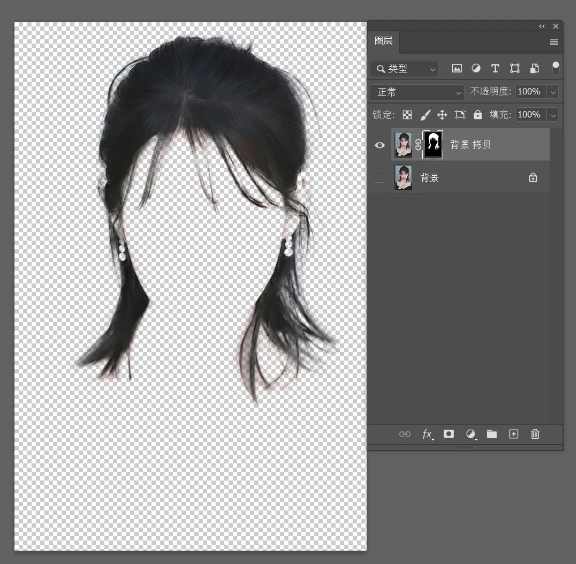This screenshot has height=564, width=576.
Task: Select the 背景 拷贝 layer image thumbnail
Action: coord(403,145)
